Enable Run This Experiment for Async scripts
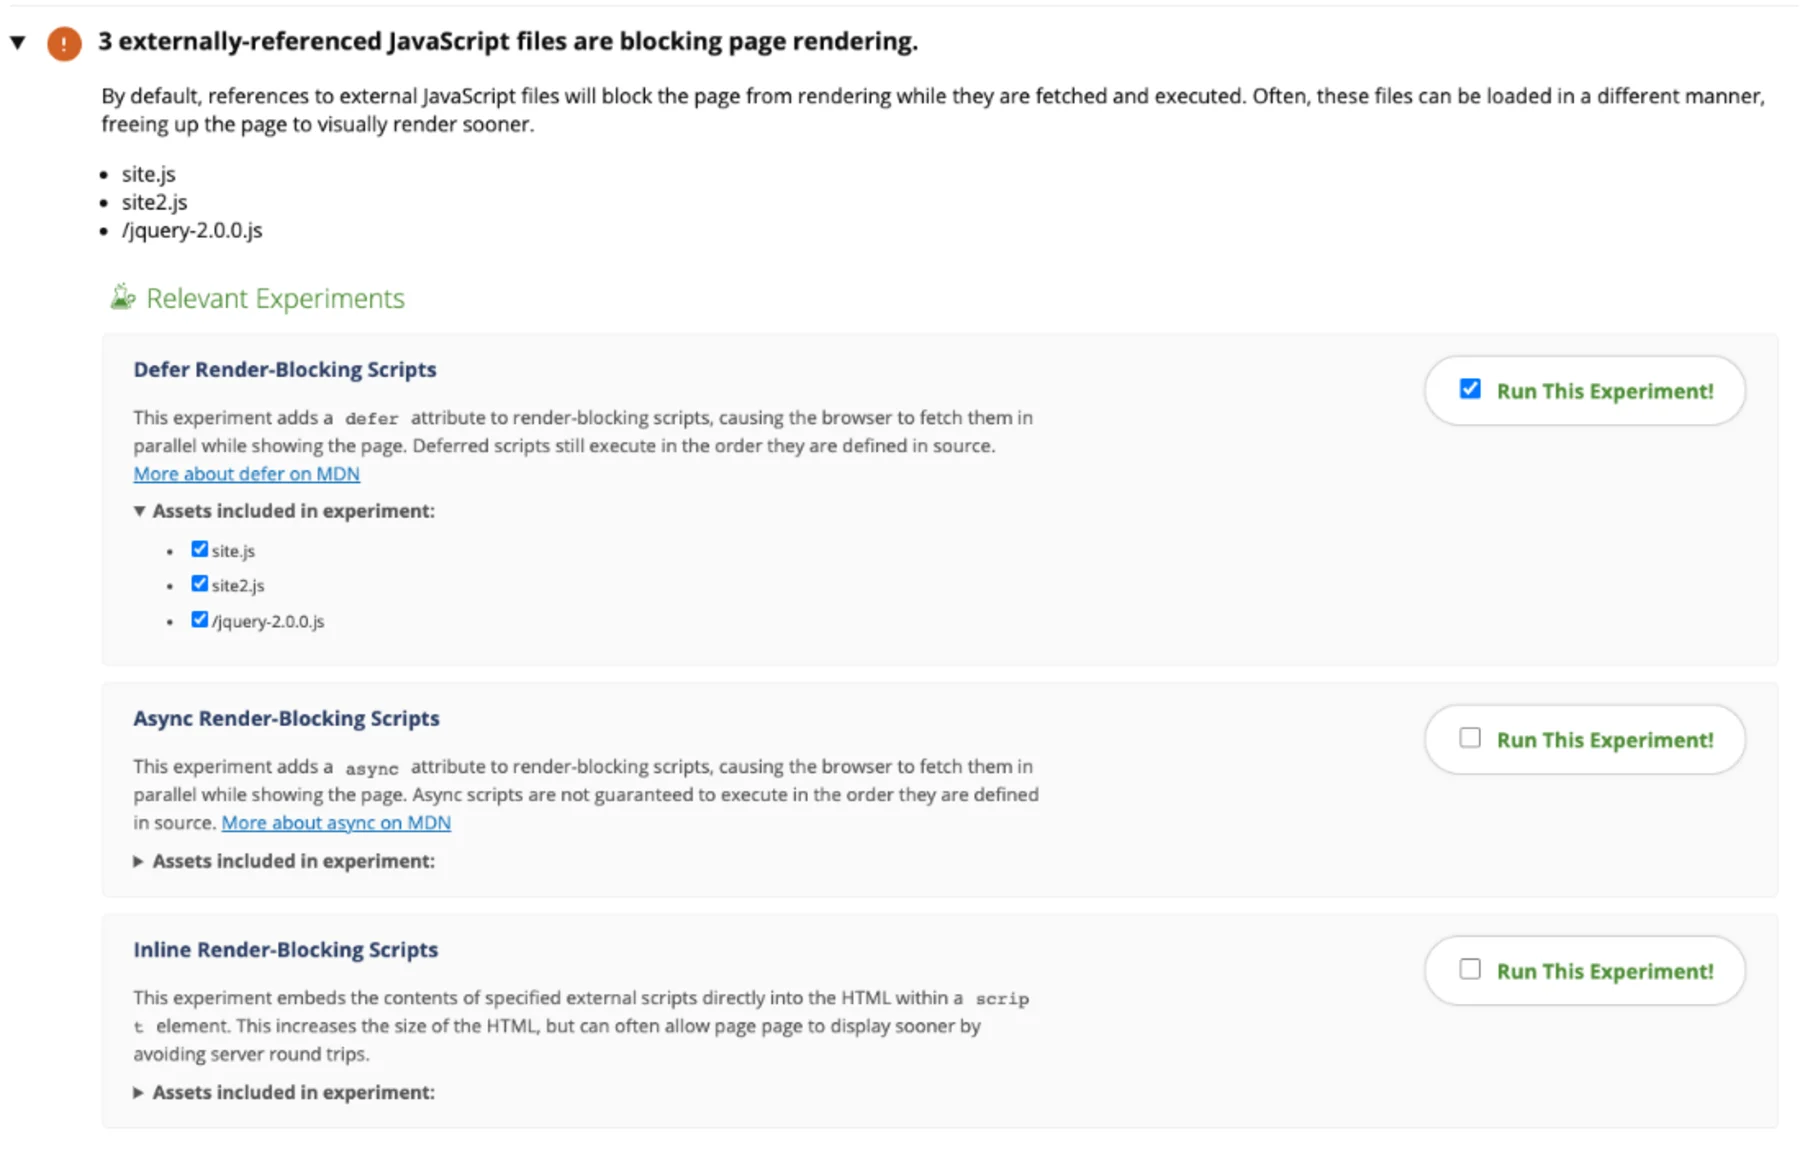1800x1168 pixels. [1470, 738]
